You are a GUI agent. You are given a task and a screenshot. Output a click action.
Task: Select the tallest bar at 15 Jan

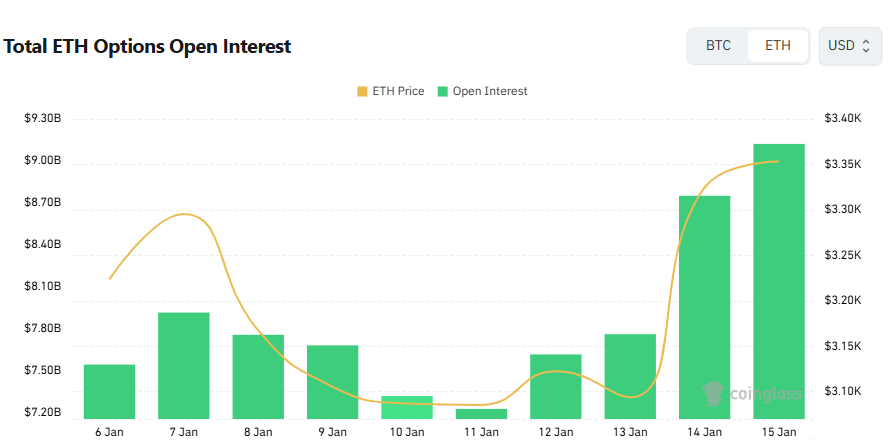779,281
